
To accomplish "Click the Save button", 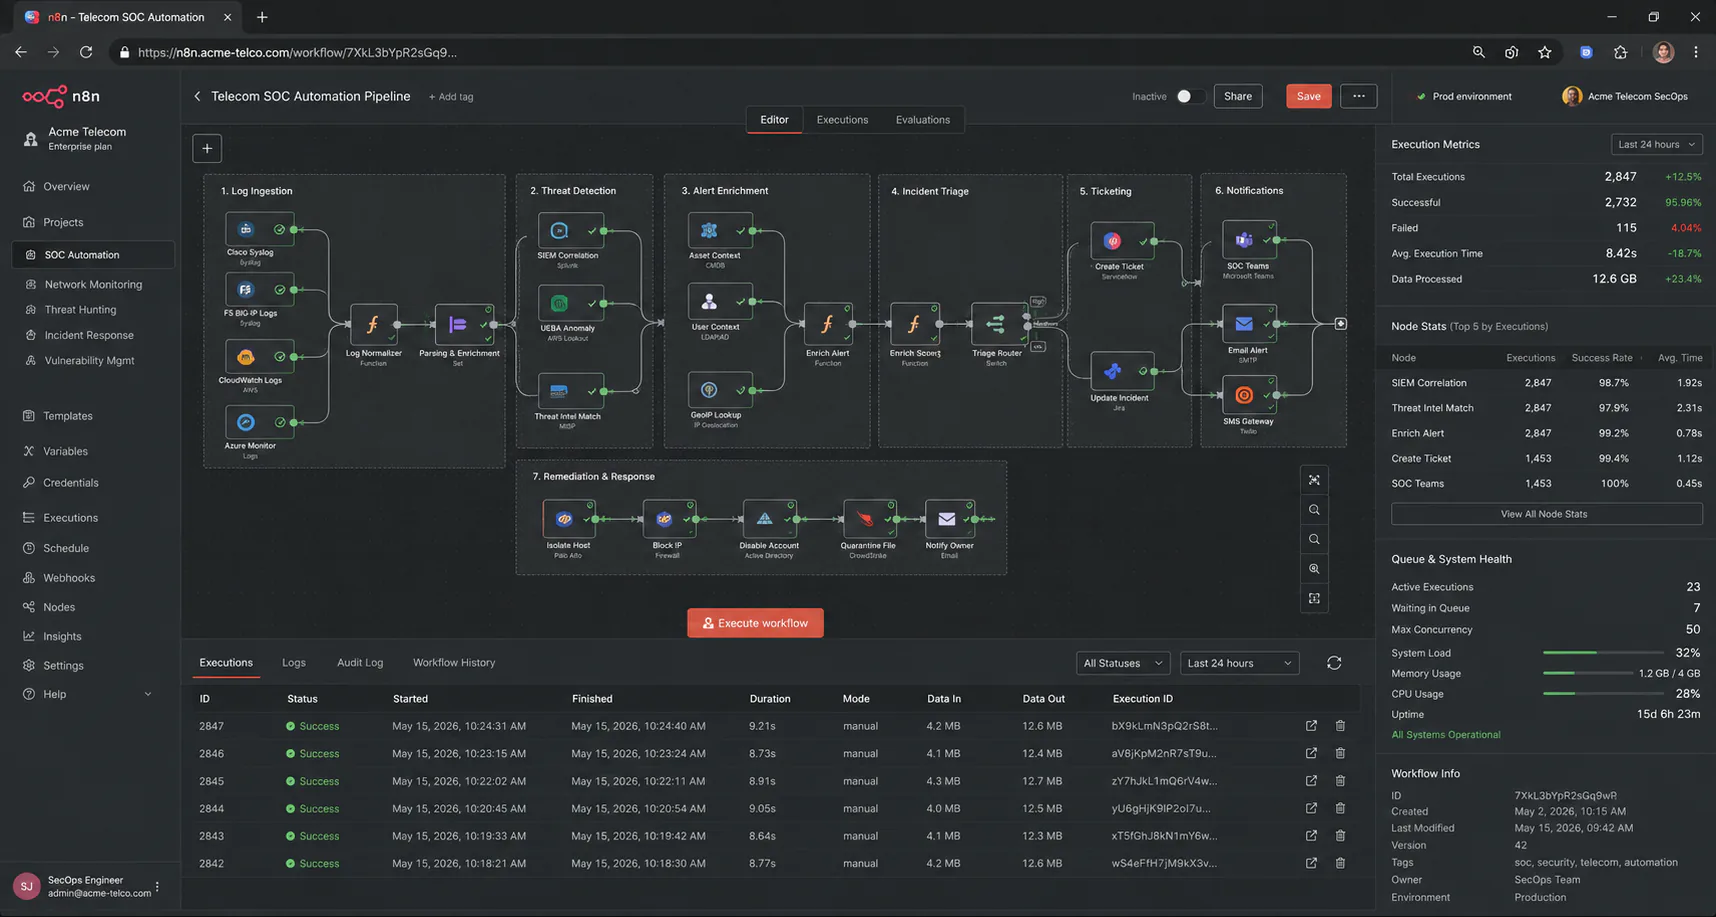I will tap(1308, 96).
